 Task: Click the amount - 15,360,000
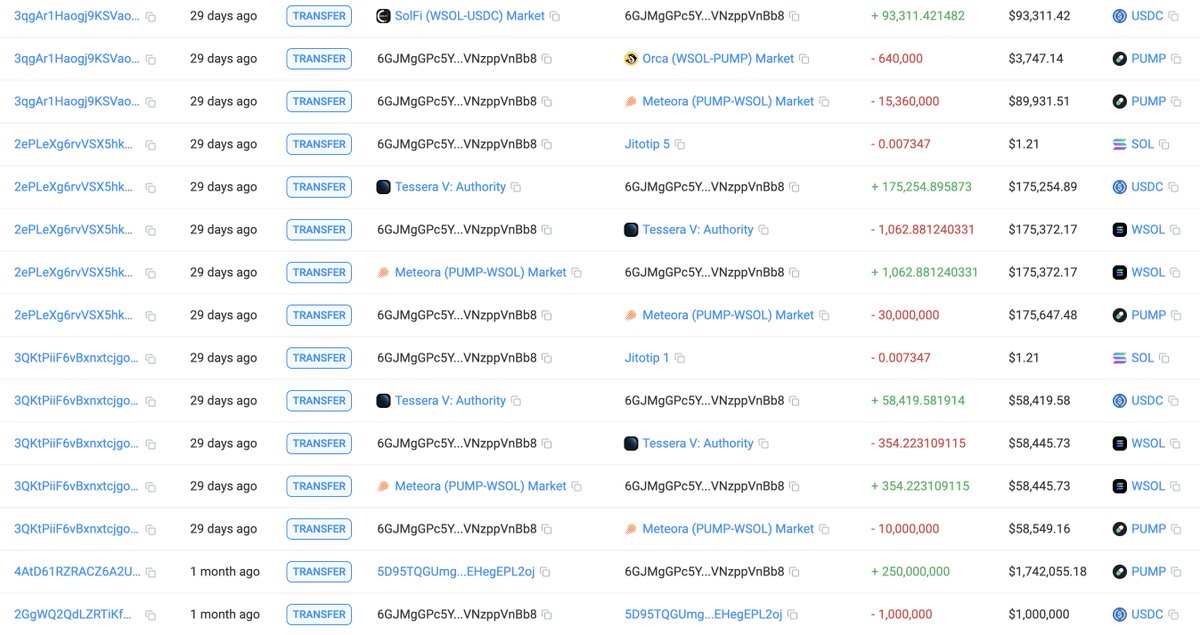pos(905,102)
